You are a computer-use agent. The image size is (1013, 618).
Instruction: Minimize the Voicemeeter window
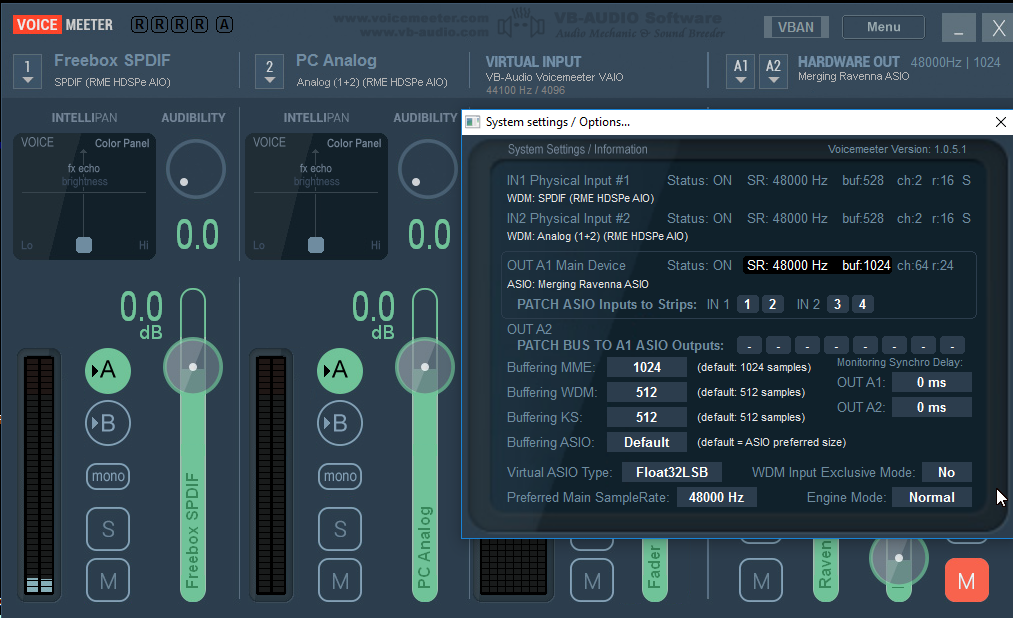coord(959,27)
